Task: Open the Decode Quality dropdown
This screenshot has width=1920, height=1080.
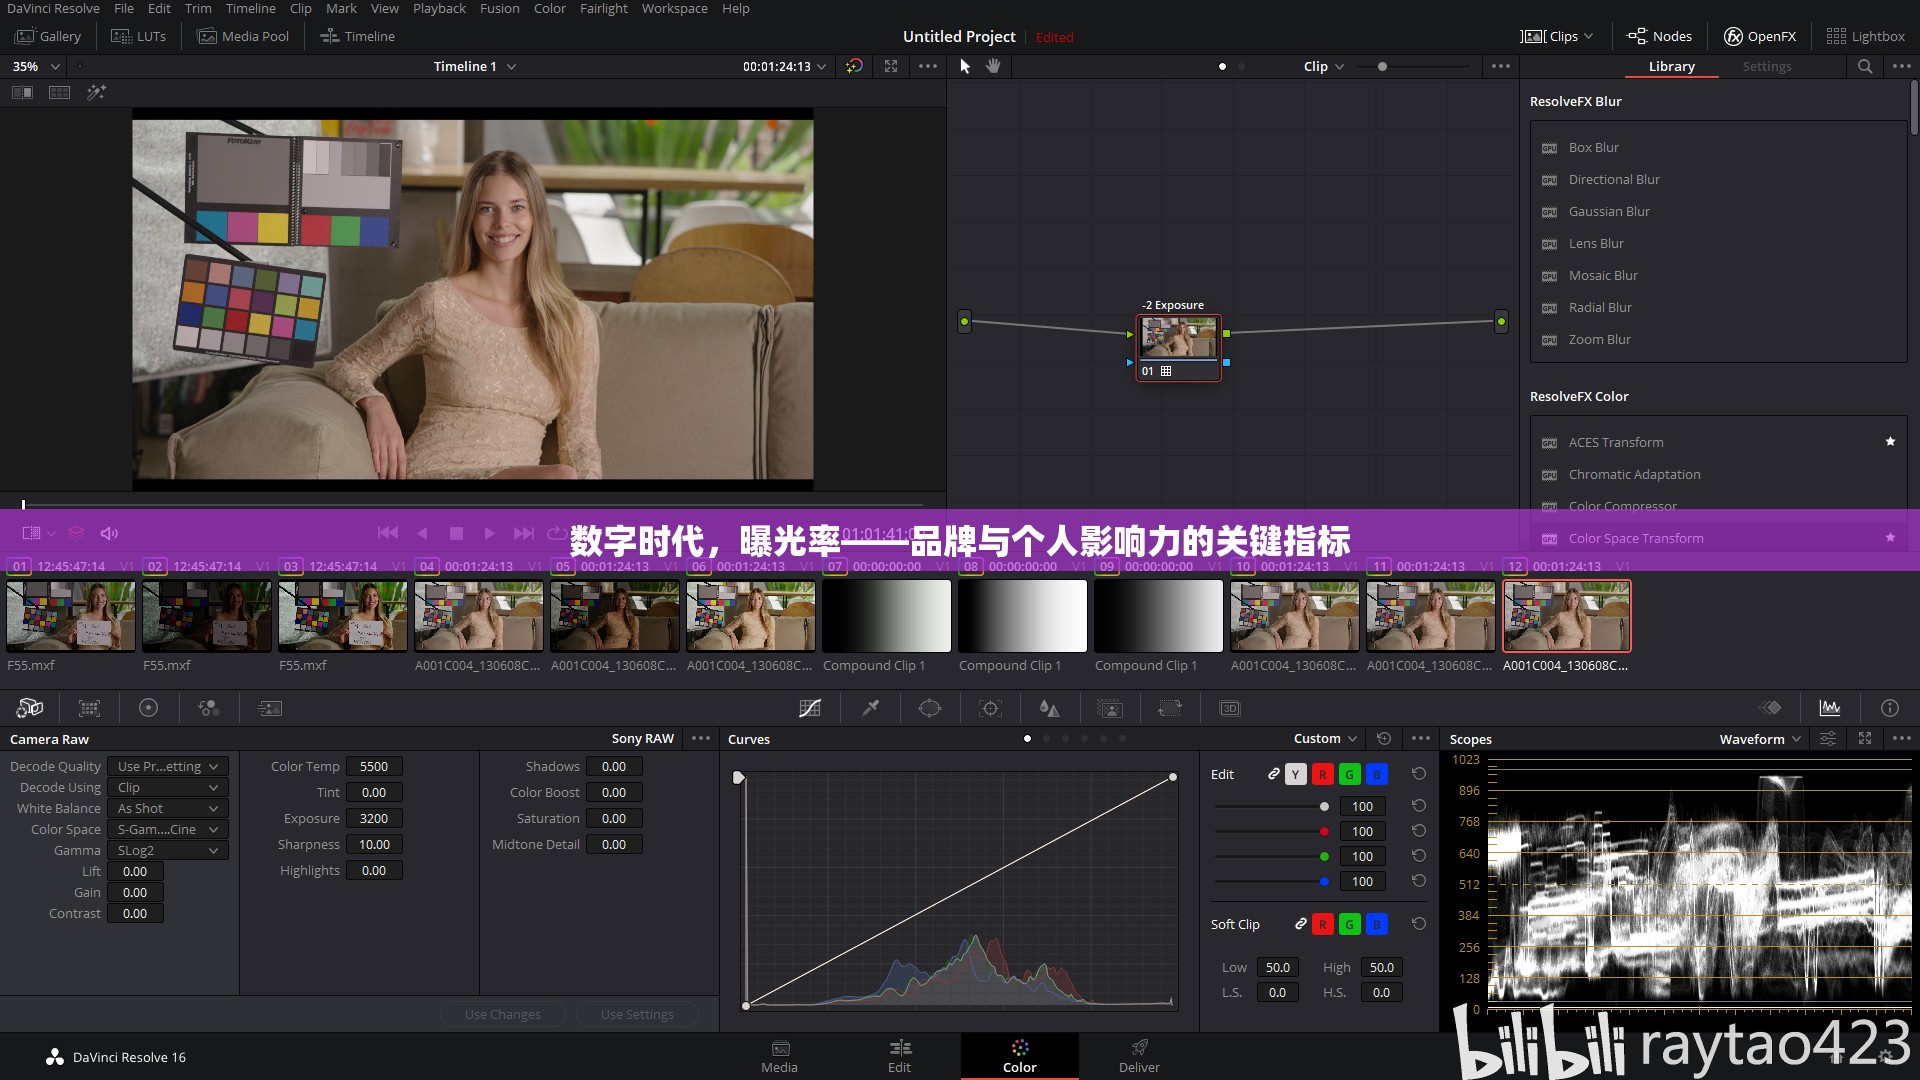Action: [168, 766]
